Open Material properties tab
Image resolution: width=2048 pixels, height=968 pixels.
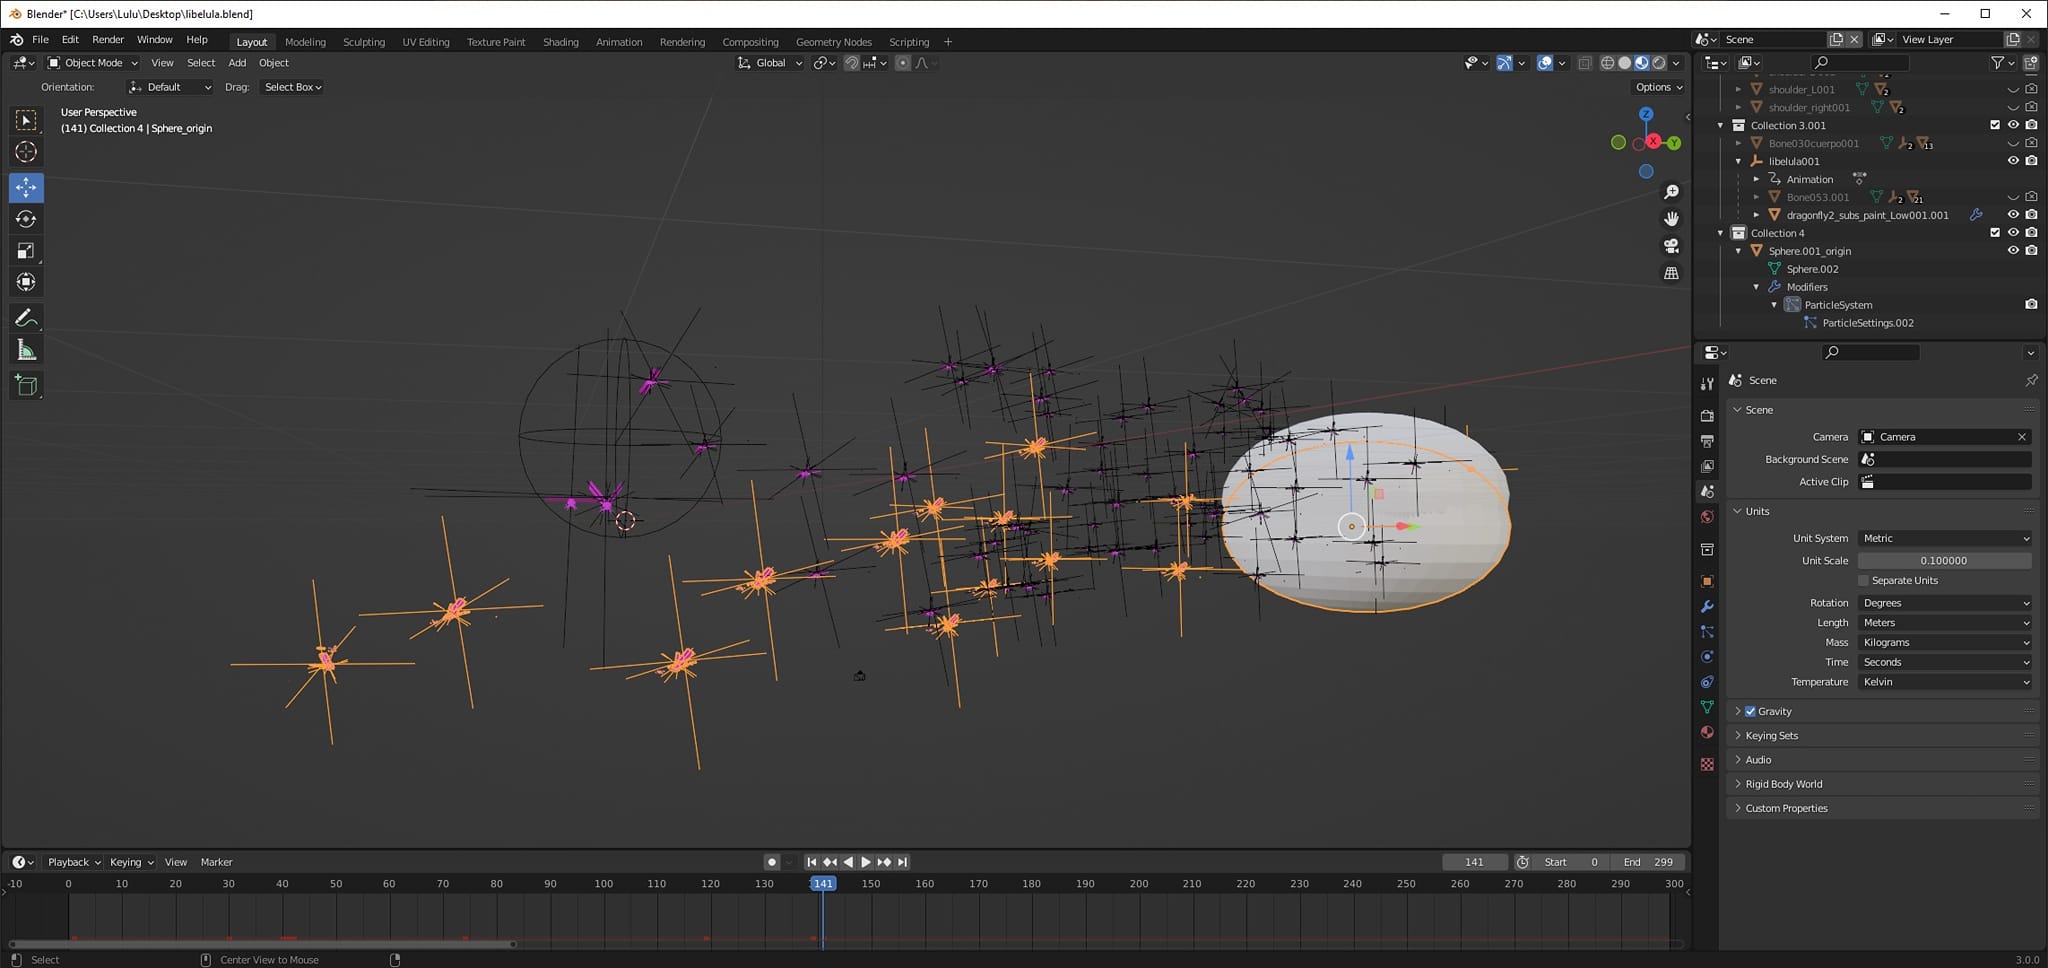[1707, 732]
